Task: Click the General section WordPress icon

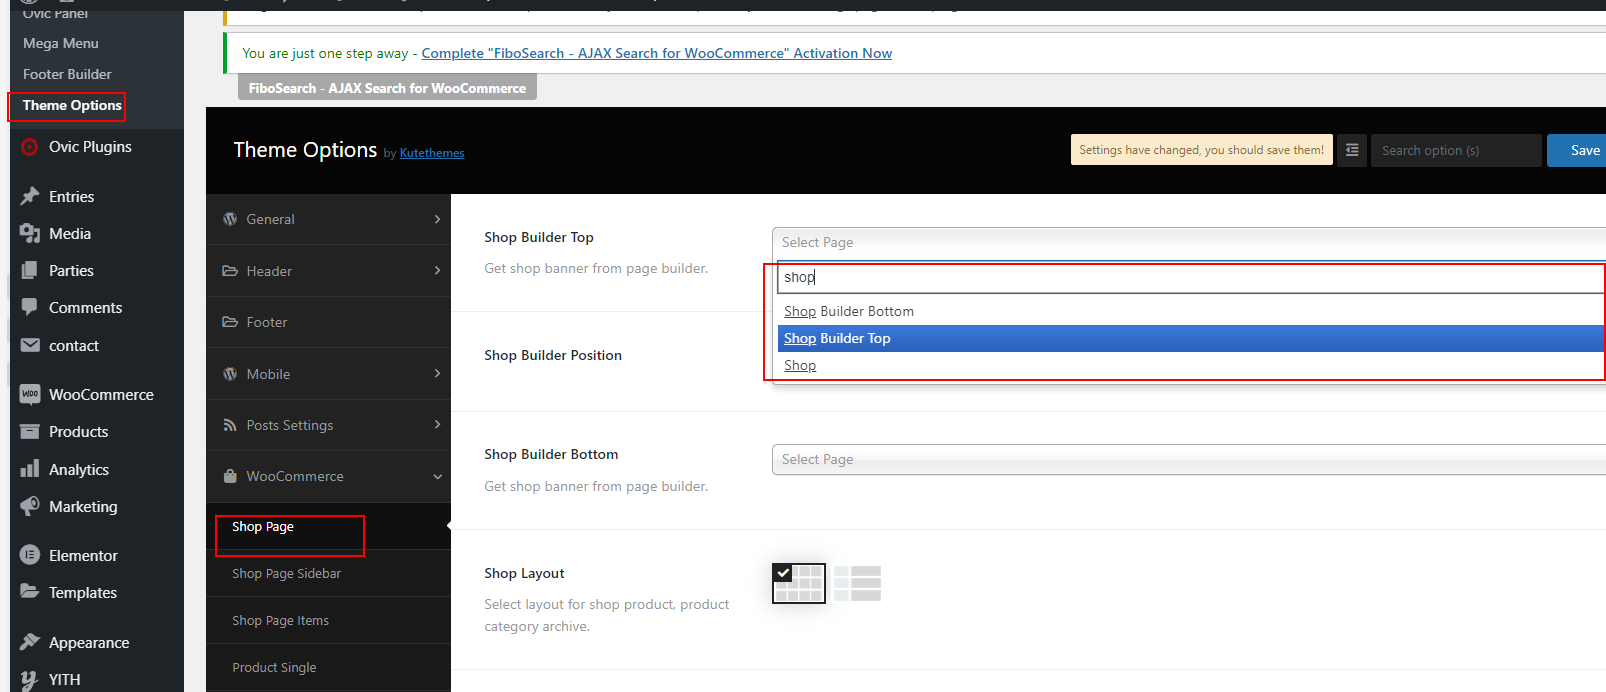Action: click(x=230, y=219)
